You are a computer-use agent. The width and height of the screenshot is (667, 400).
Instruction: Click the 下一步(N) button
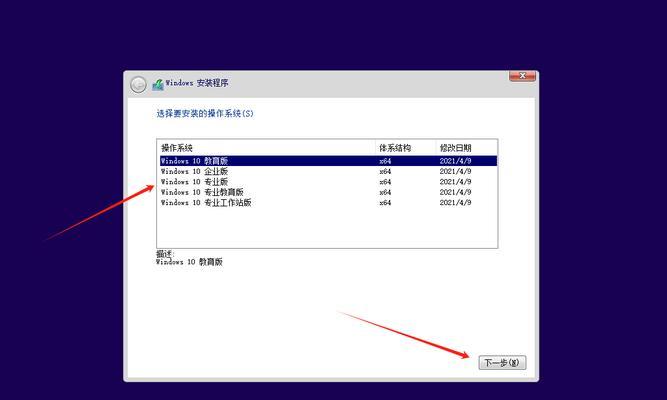coord(502,363)
